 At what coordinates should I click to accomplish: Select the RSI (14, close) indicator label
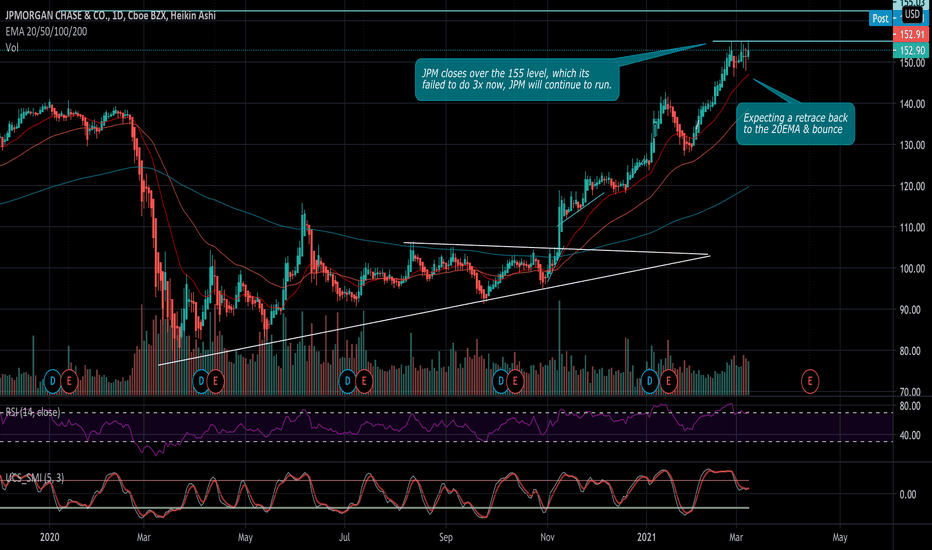coord(33,412)
